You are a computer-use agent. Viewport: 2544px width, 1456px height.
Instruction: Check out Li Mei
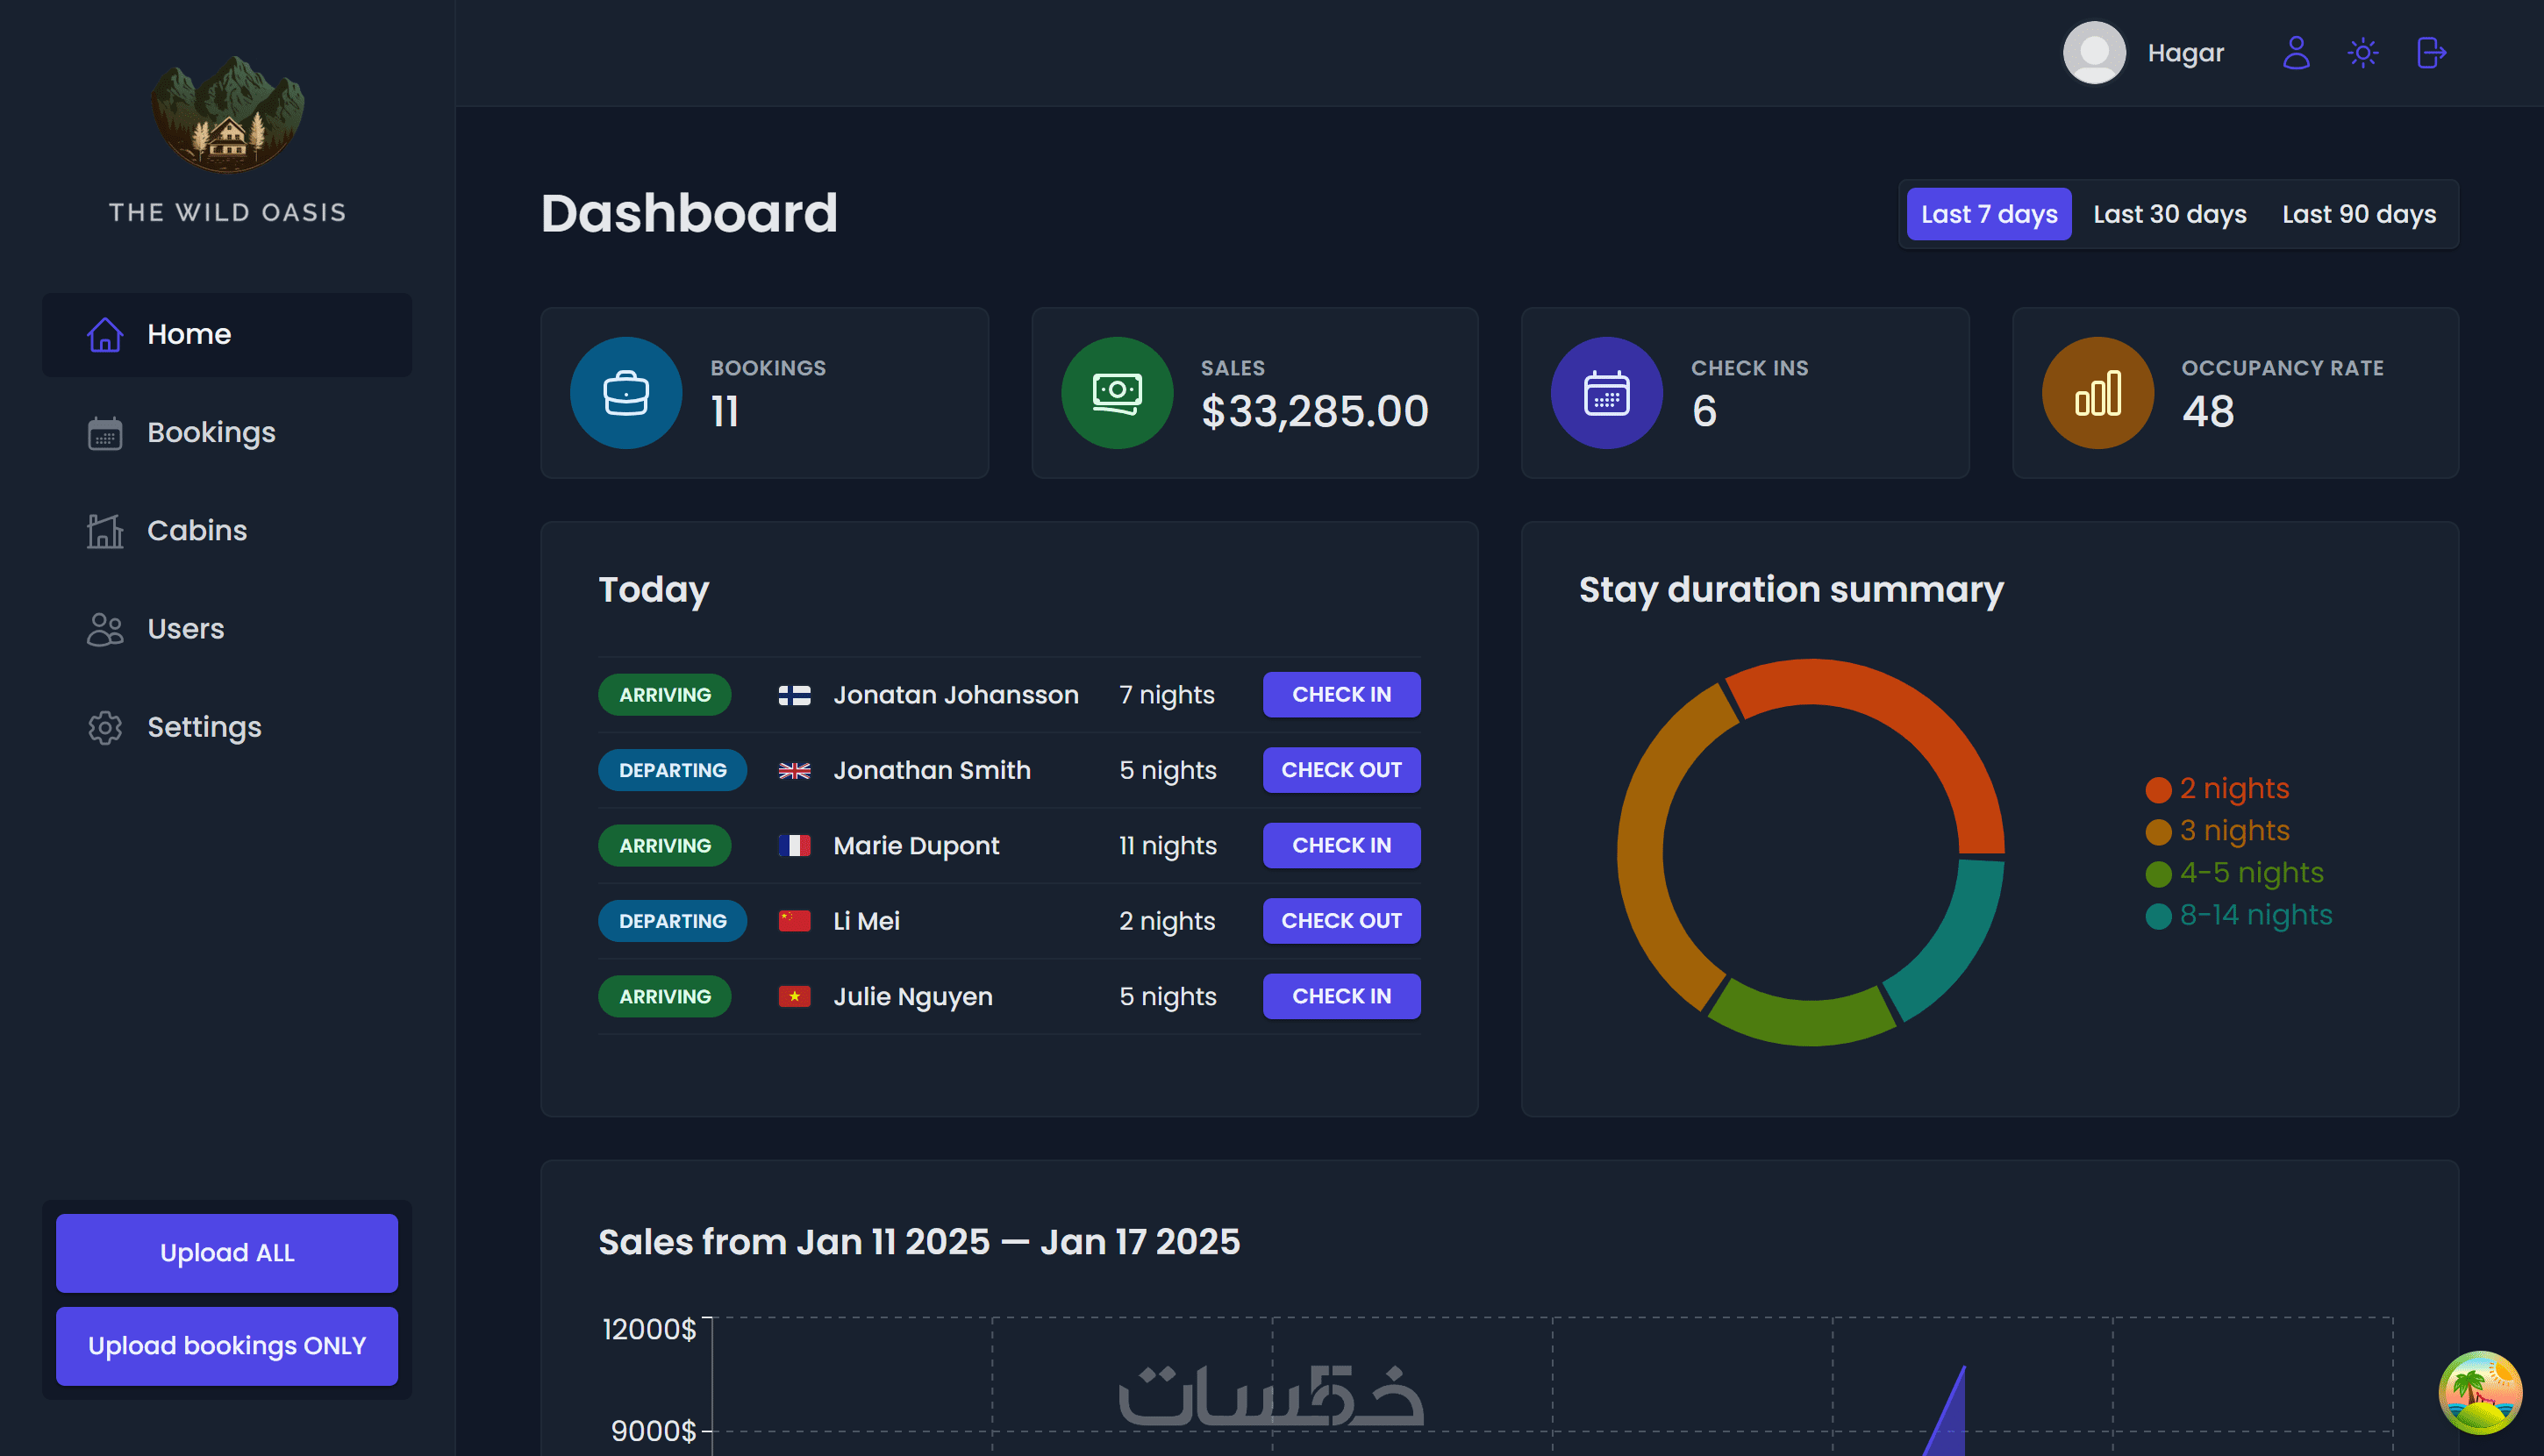point(1341,920)
